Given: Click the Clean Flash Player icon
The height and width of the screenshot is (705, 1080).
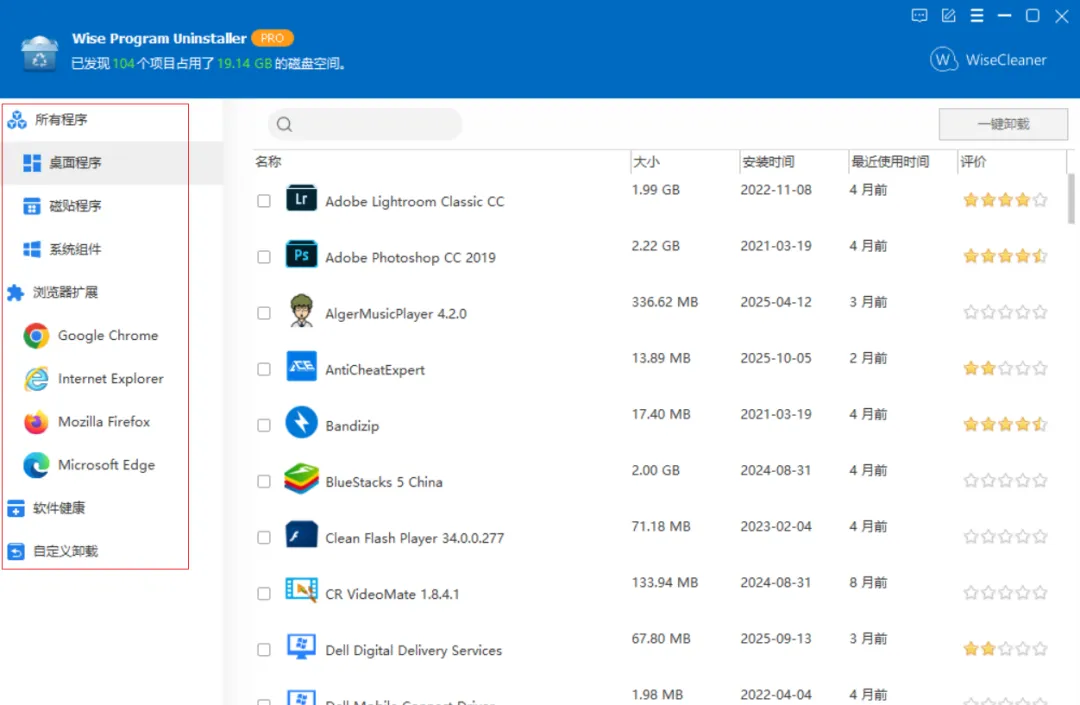Looking at the screenshot, I should 301,535.
